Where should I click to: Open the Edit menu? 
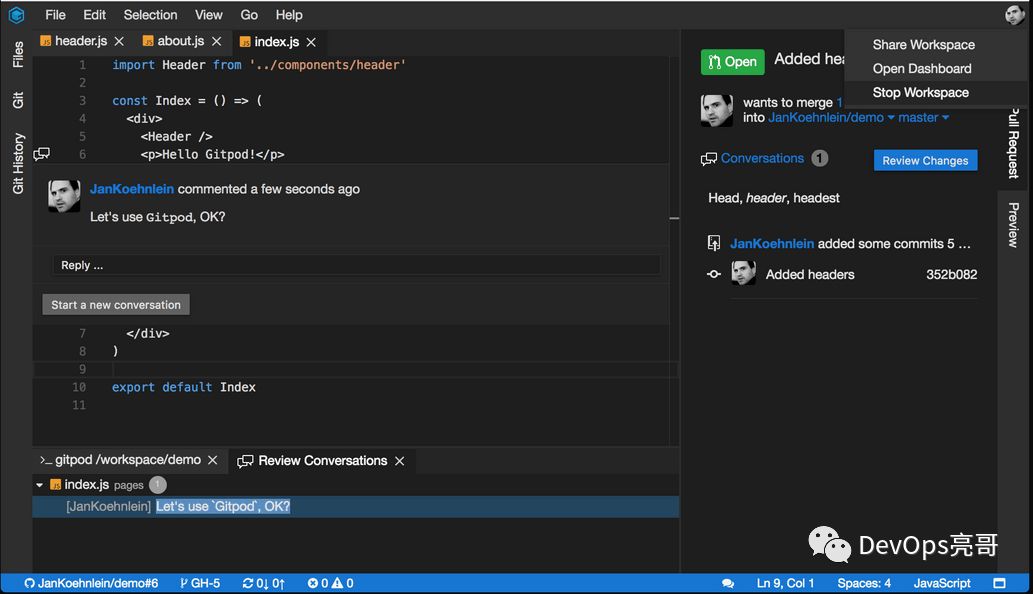tap(94, 14)
